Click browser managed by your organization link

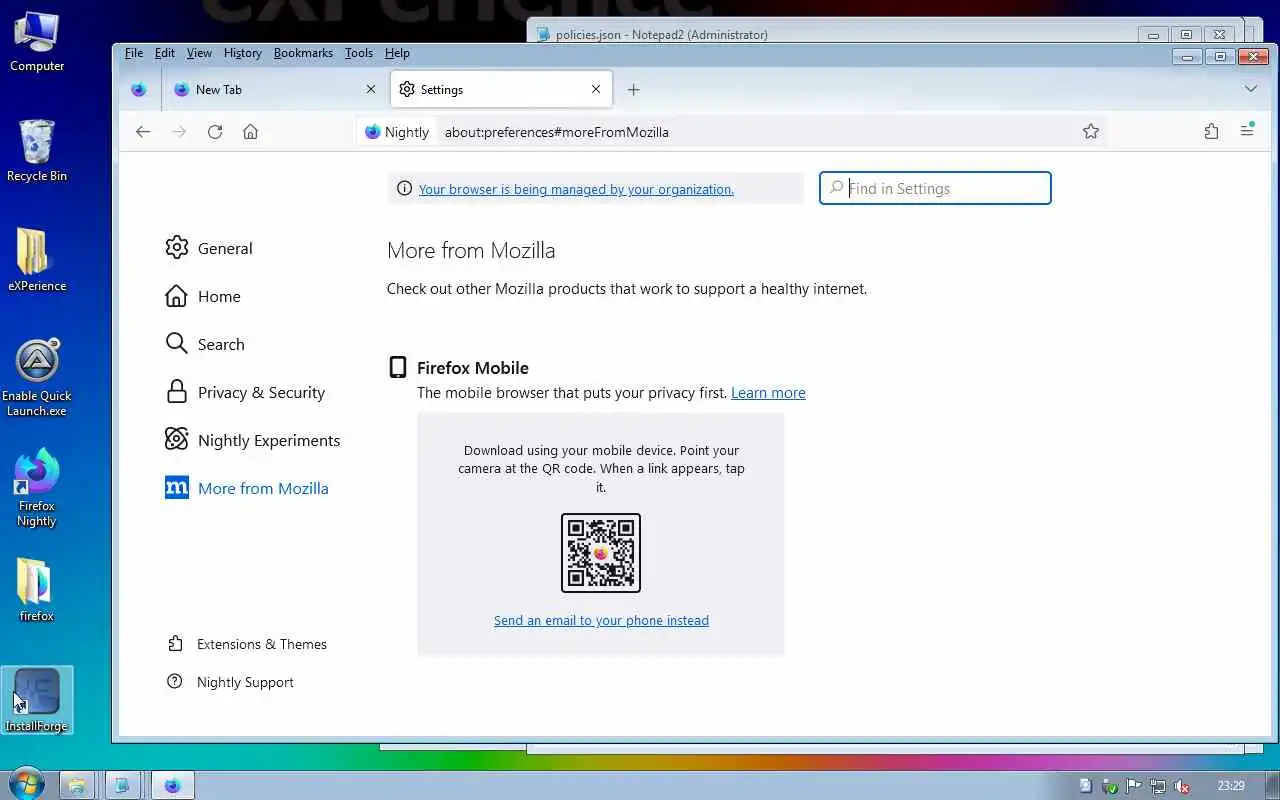pyautogui.click(x=576, y=189)
